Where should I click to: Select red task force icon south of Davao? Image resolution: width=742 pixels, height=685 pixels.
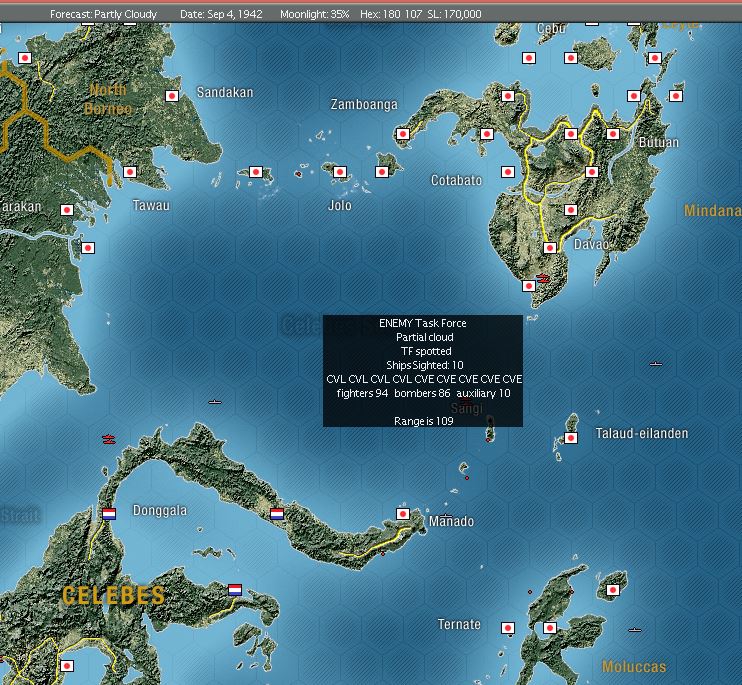pos(543,278)
